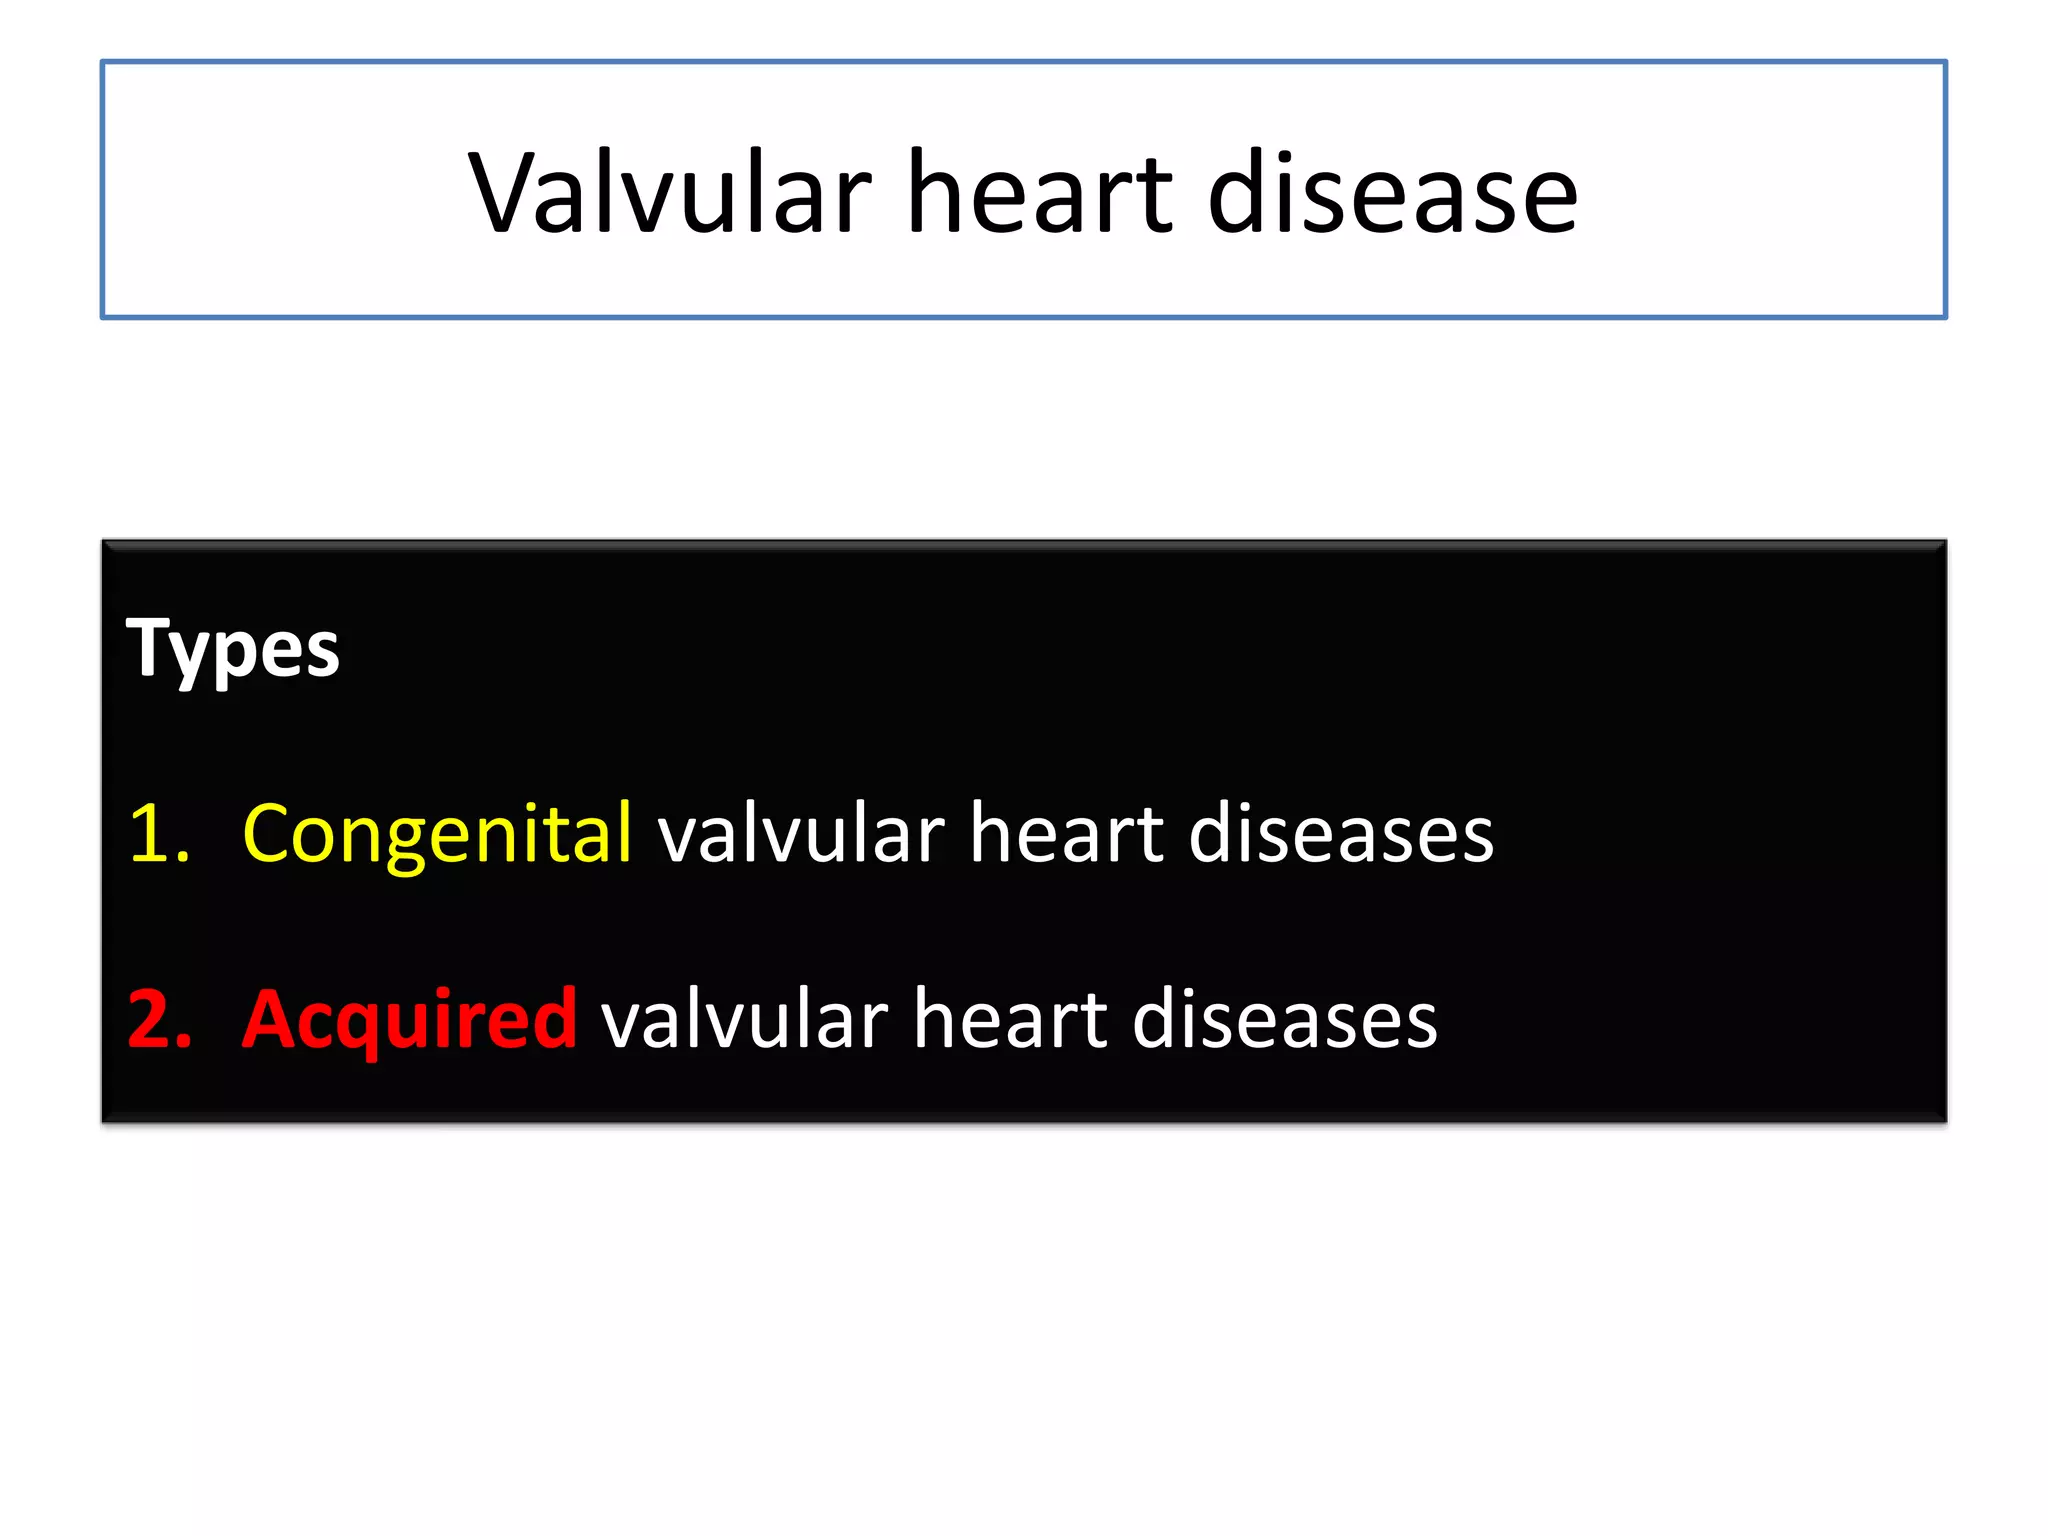Click the word 'valvular' in the Acquired line

coord(745,1019)
